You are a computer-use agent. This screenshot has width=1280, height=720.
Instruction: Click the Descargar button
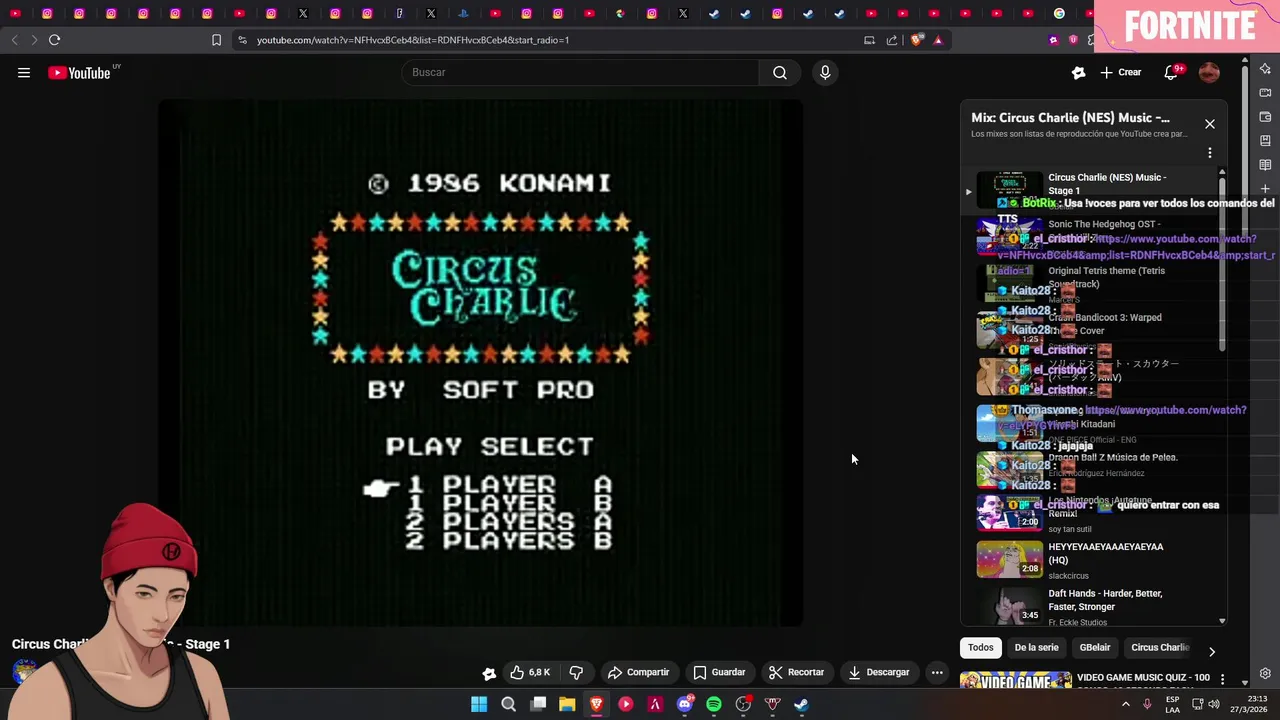coord(879,672)
